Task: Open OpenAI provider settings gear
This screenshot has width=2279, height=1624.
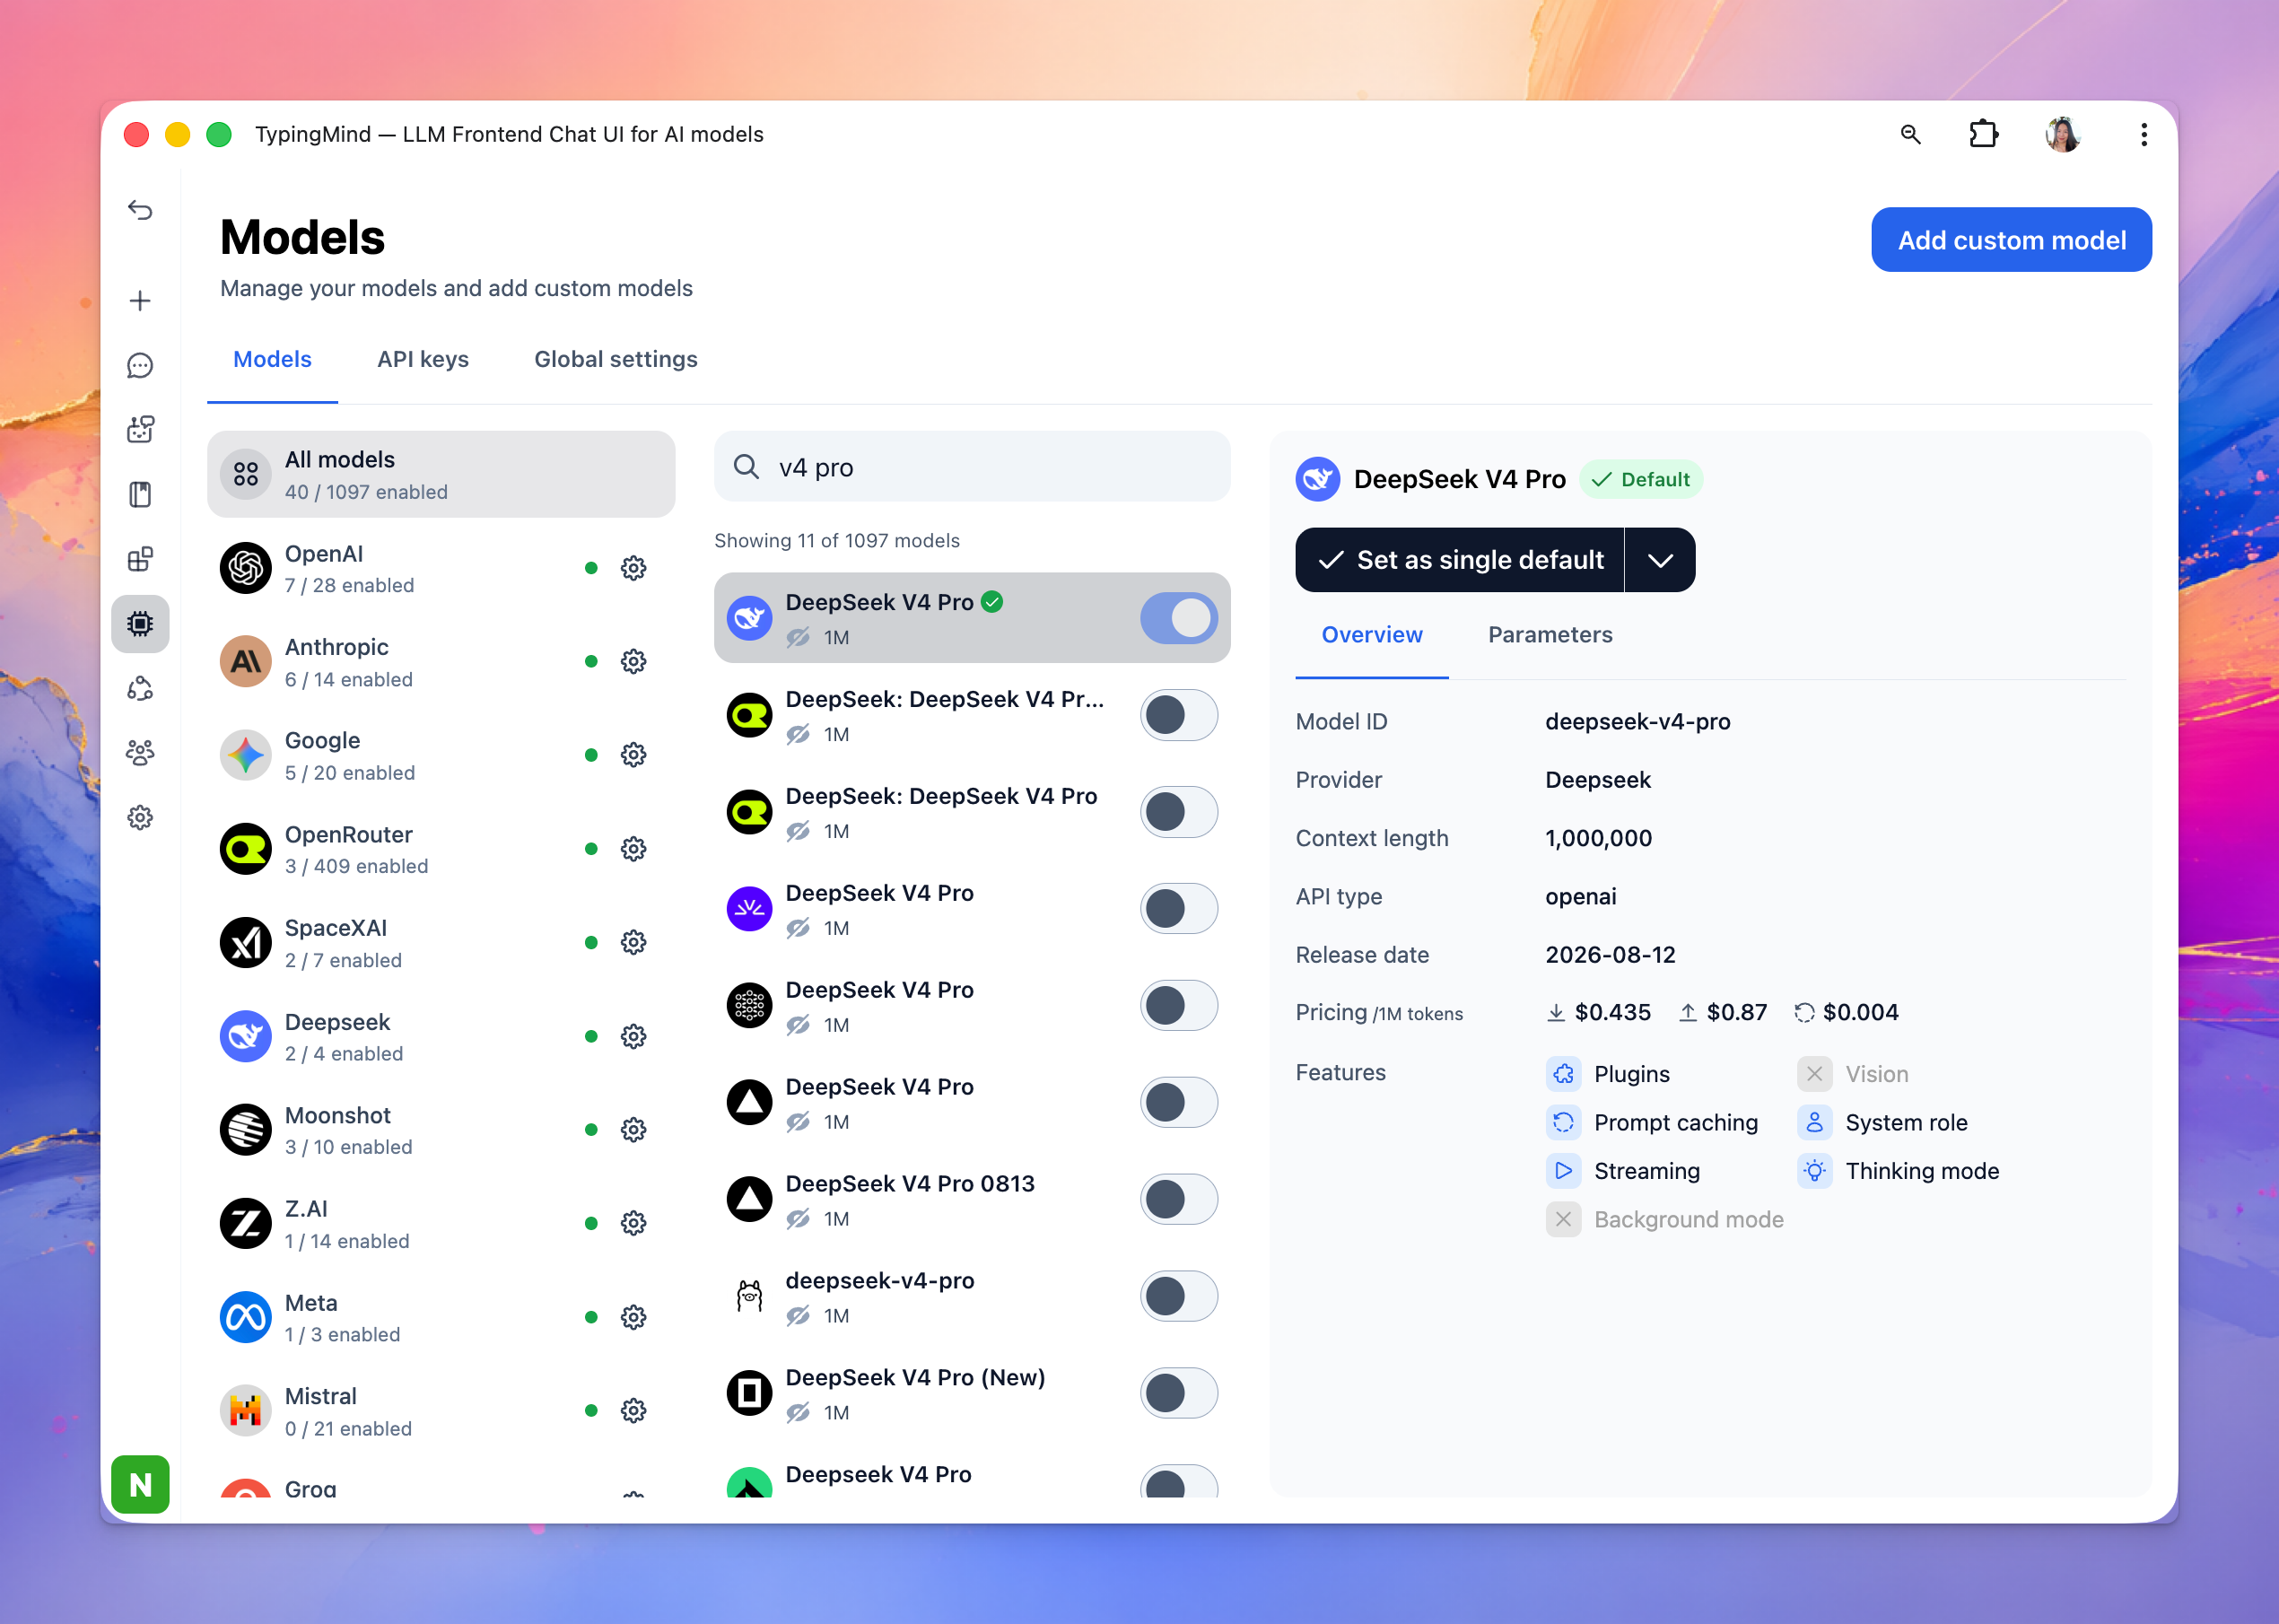Action: coord(633,568)
